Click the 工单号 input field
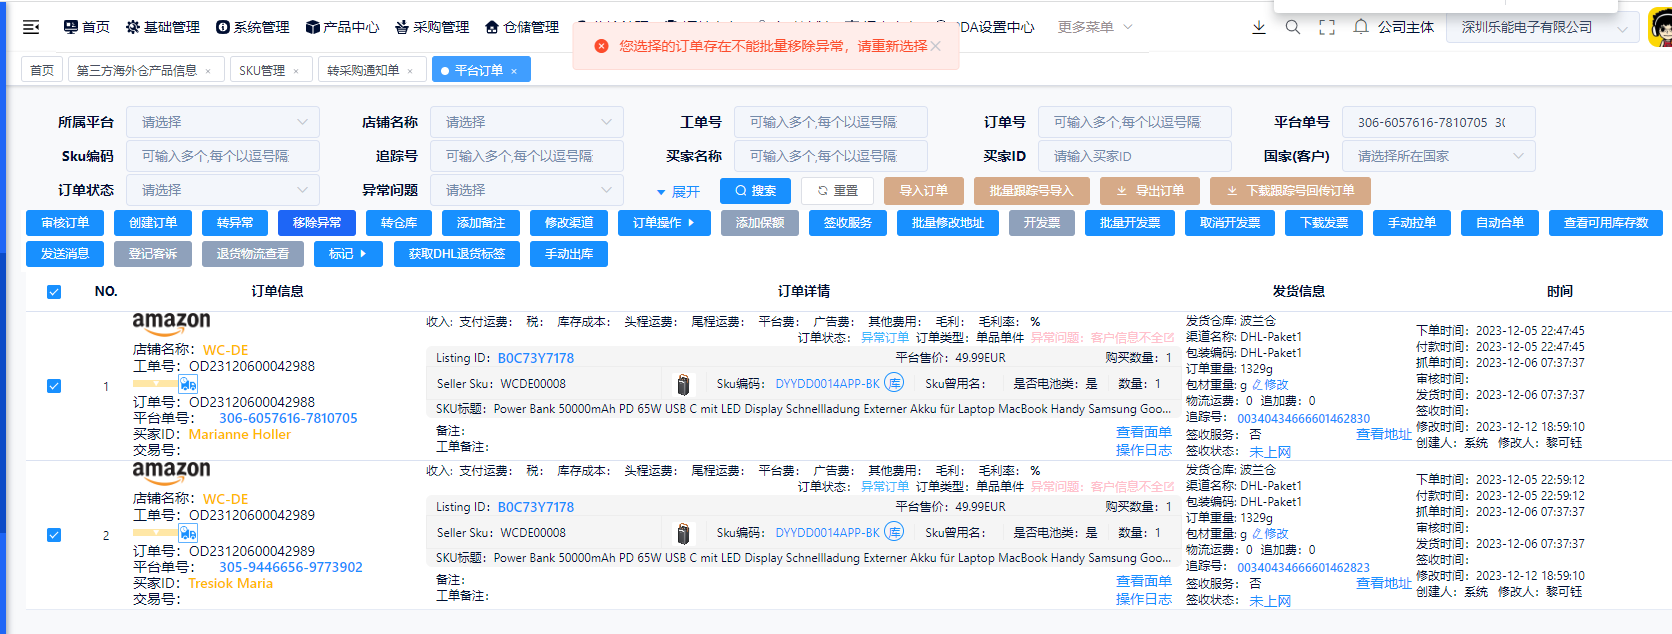This screenshot has height=634, width=1672. [x=831, y=122]
